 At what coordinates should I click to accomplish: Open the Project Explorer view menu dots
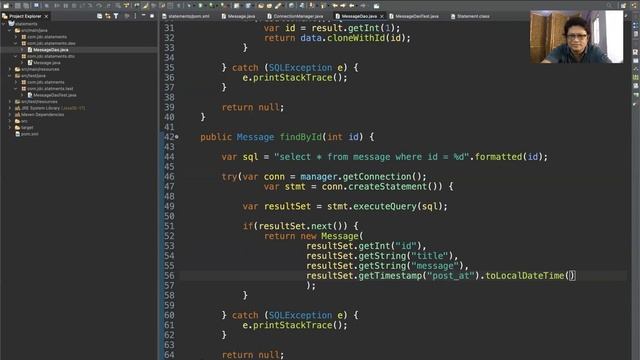[135, 16]
